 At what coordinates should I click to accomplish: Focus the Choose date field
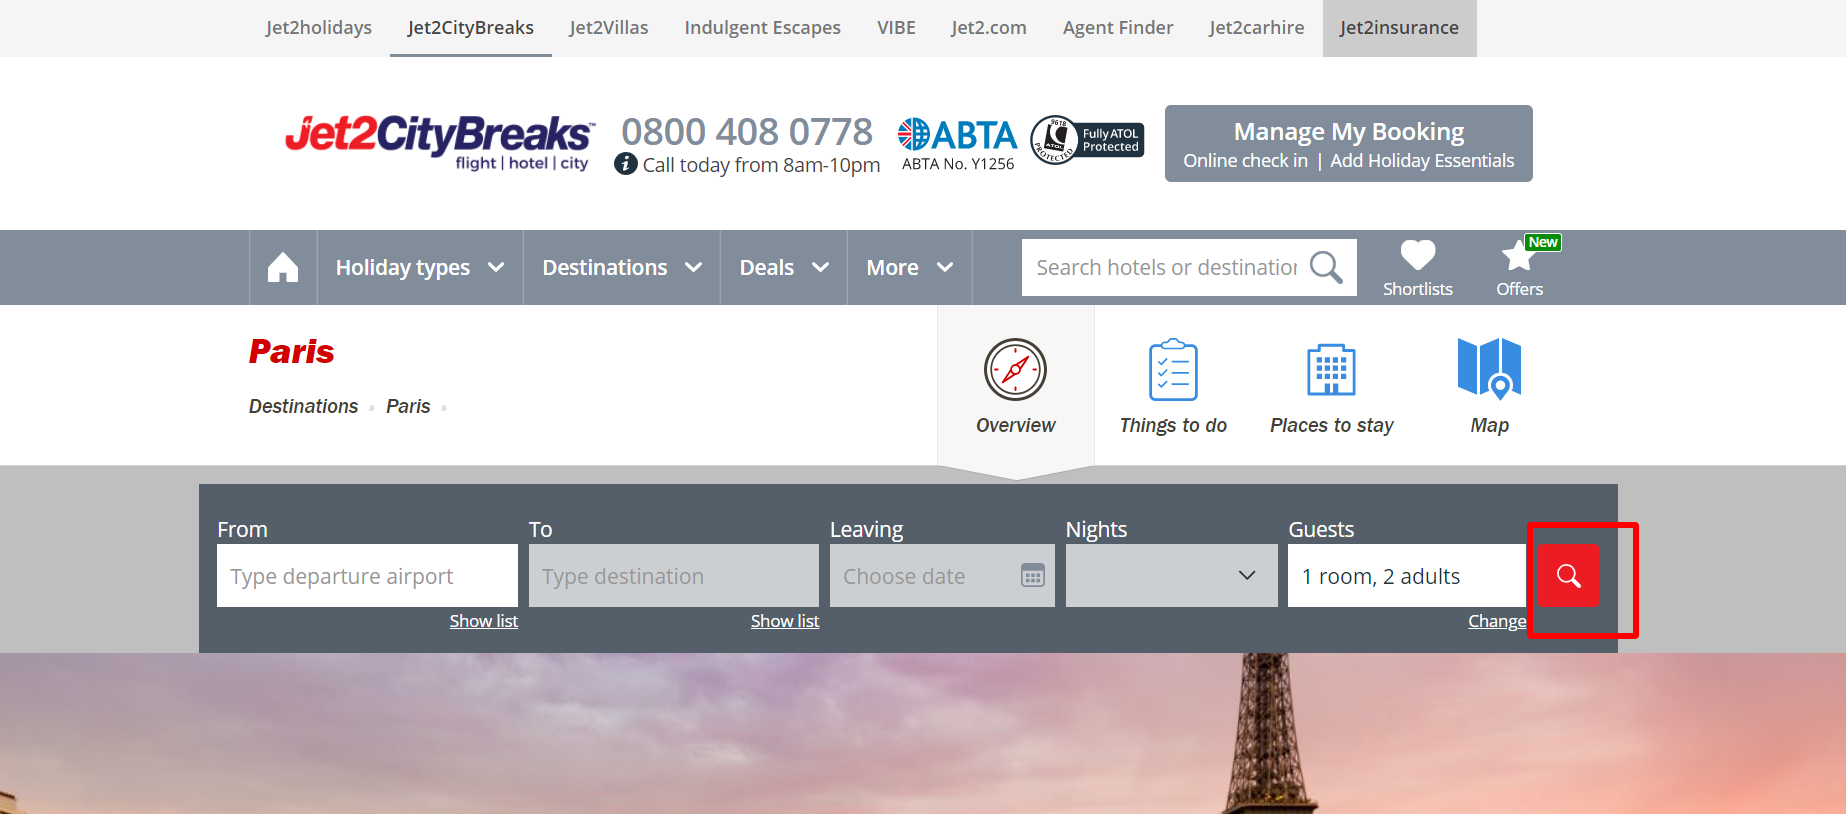click(x=942, y=576)
